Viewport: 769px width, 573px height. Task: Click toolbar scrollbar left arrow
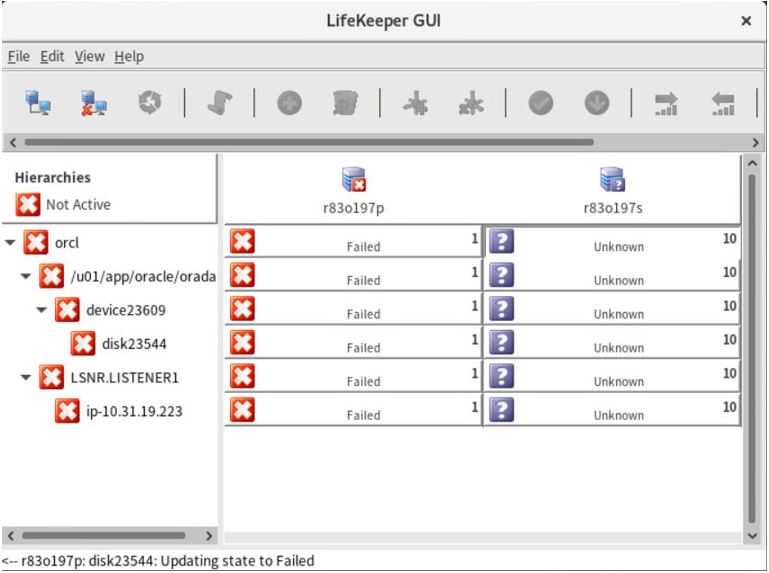(13, 142)
